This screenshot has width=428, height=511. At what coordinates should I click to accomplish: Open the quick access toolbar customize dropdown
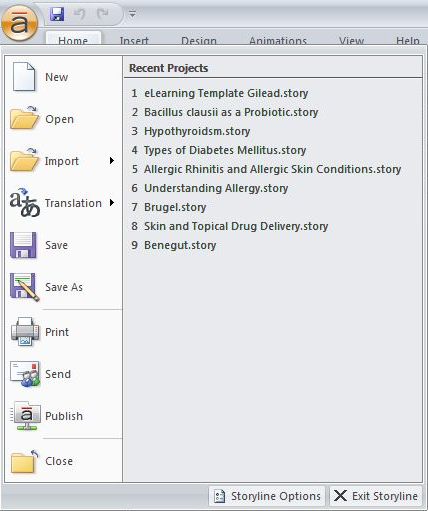[x=132, y=14]
